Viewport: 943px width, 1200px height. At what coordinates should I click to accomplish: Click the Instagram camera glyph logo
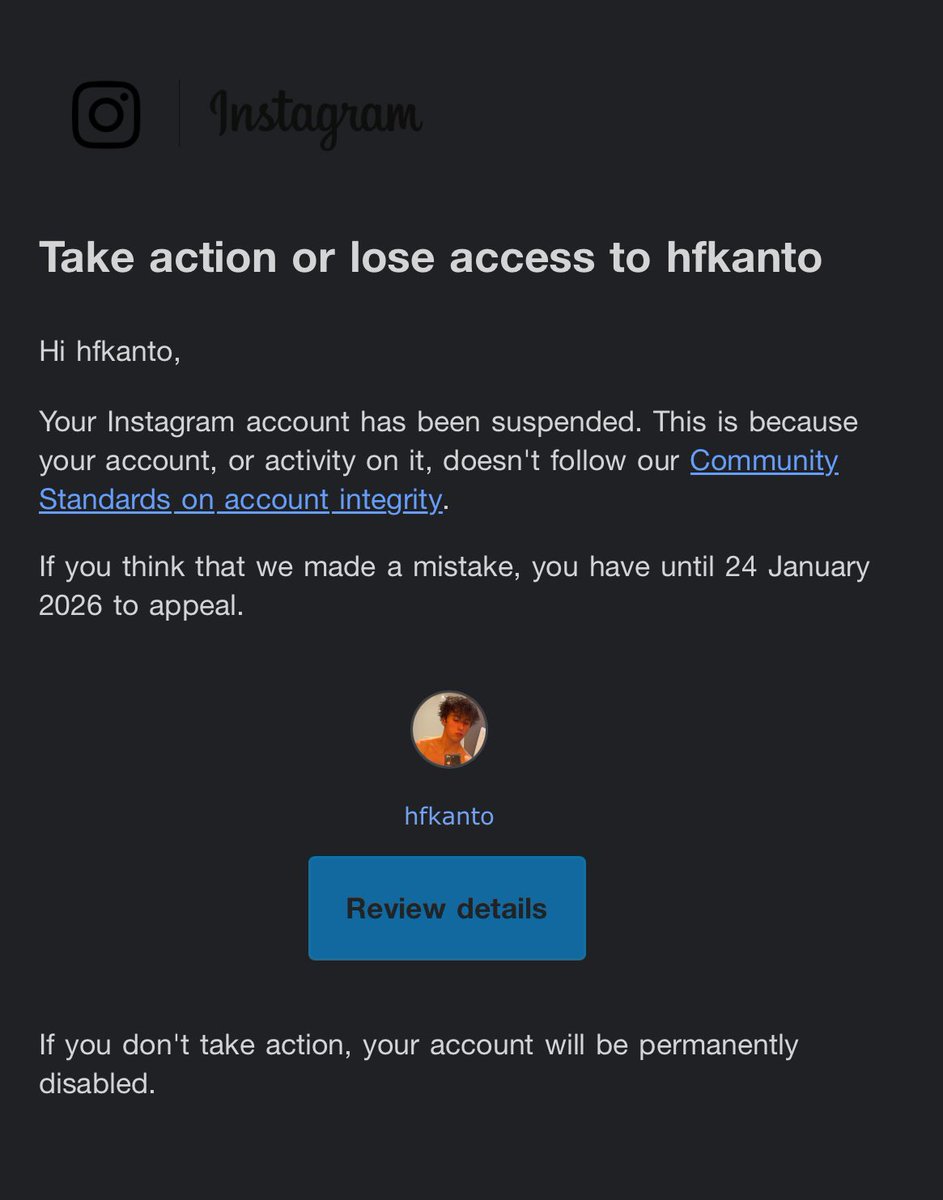pyautogui.click(x=106, y=115)
